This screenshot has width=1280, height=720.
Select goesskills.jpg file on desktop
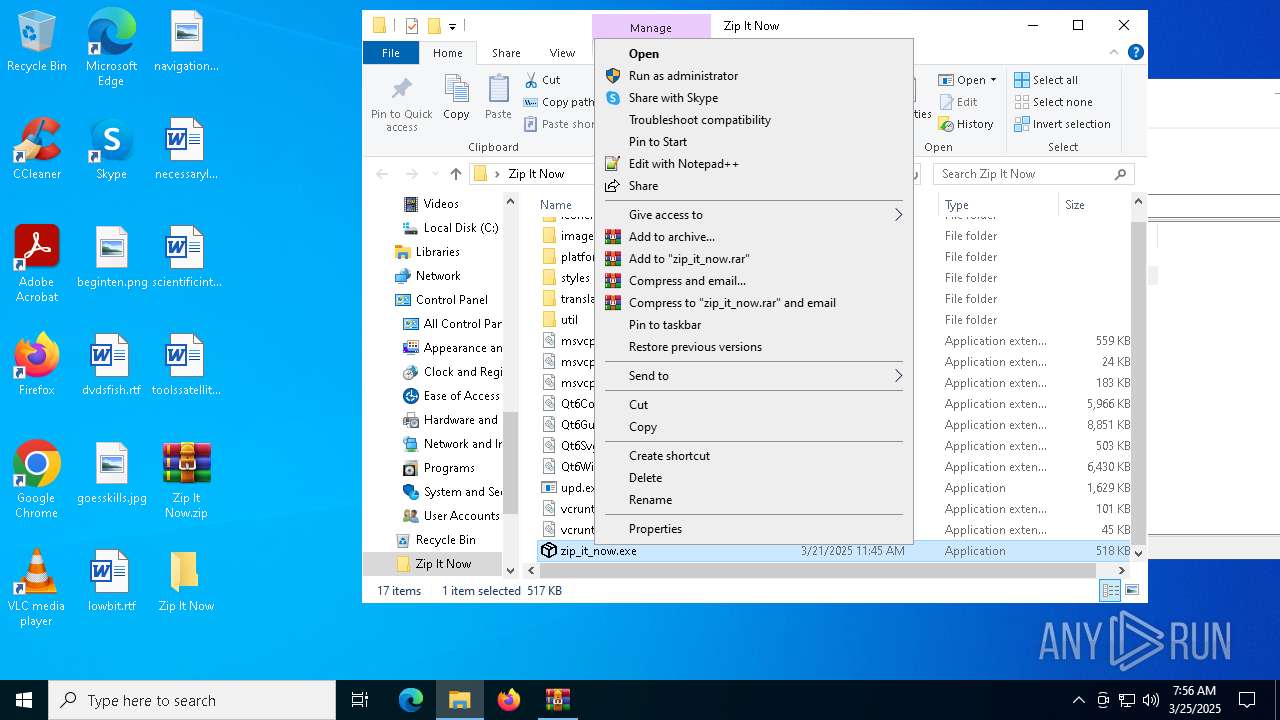pos(111,473)
